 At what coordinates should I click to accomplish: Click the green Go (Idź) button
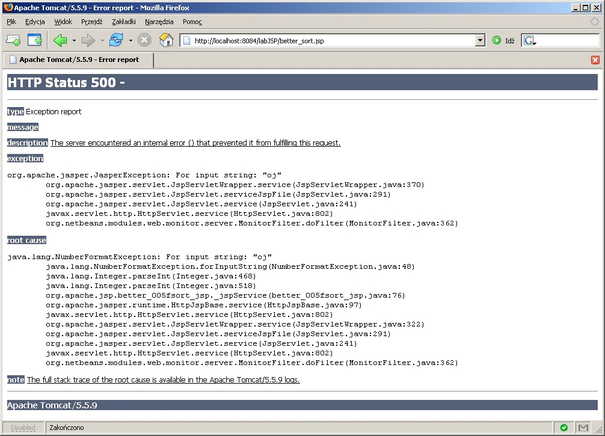503,40
